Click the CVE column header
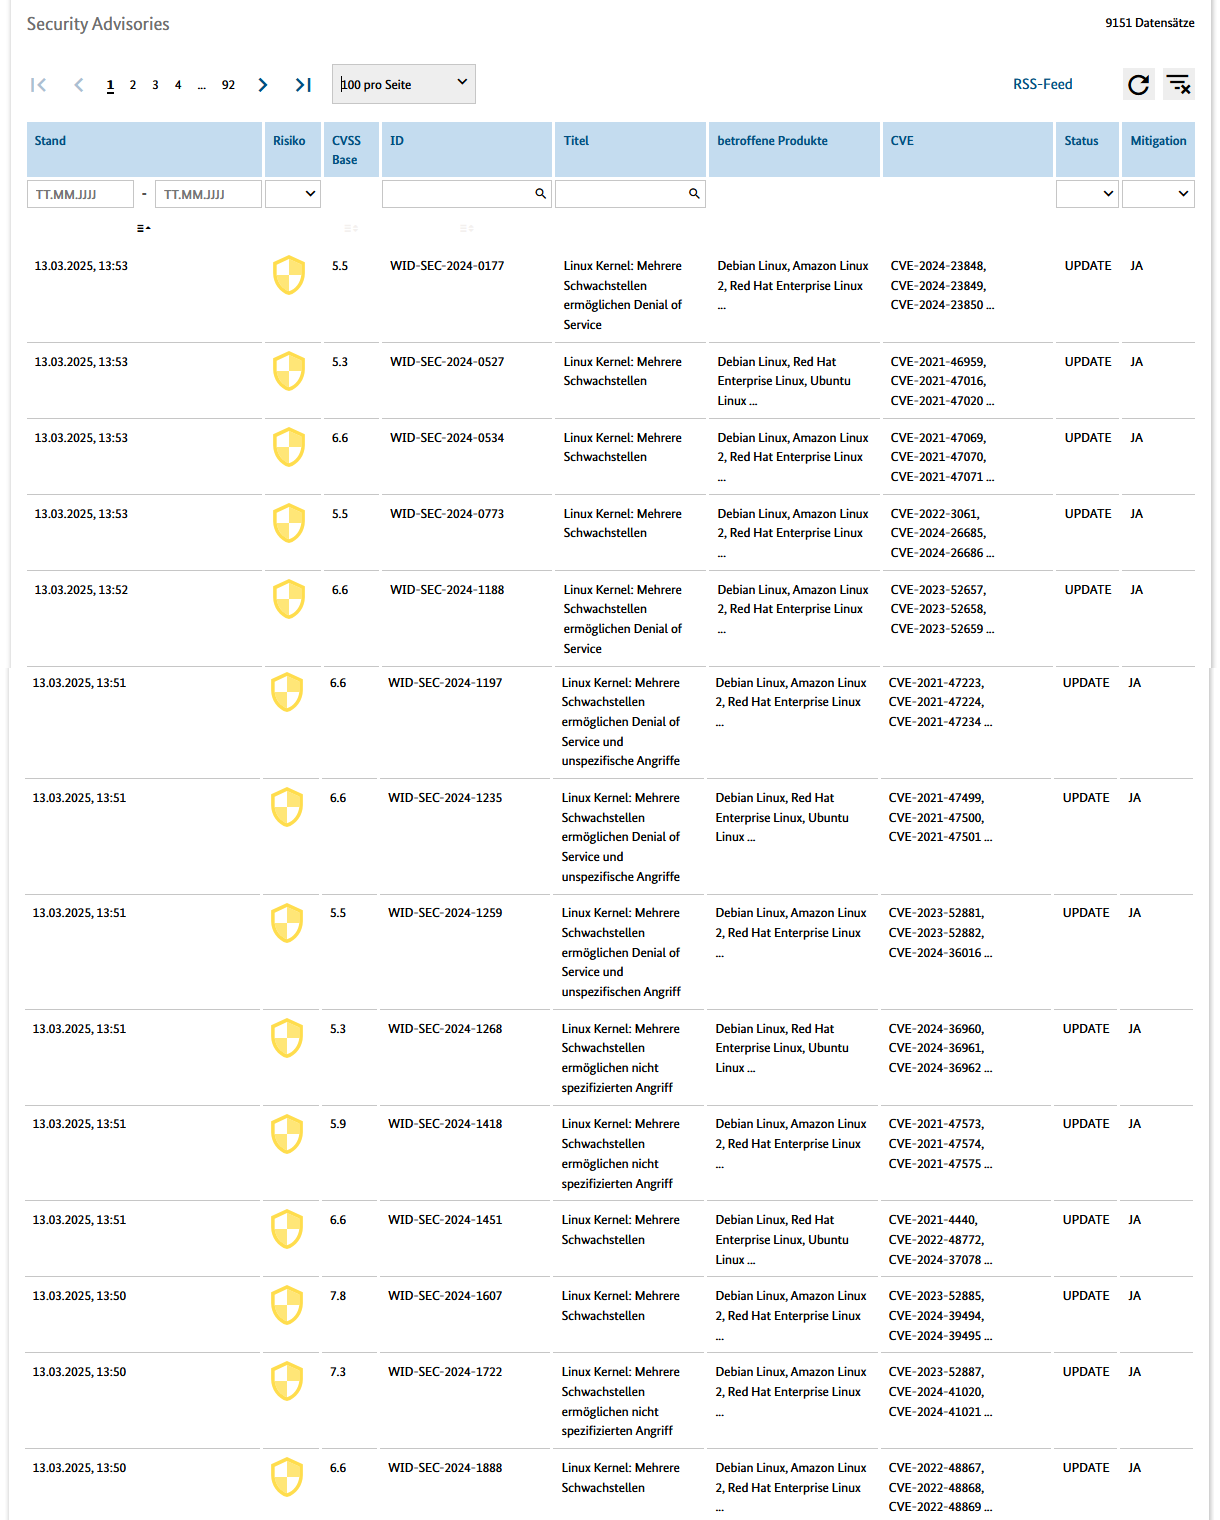The height and width of the screenshot is (1520, 1220). point(968,150)
